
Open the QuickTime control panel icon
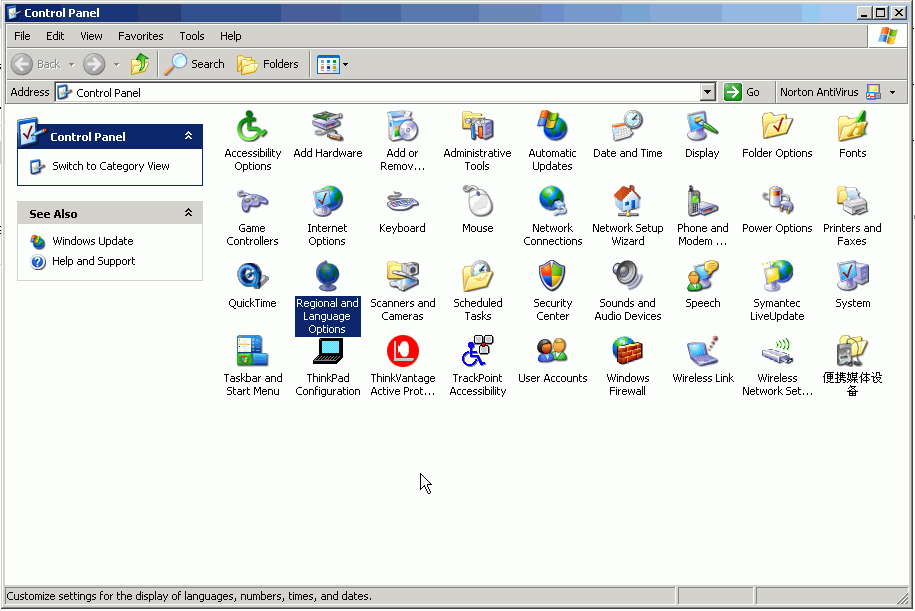coord(252,277)
